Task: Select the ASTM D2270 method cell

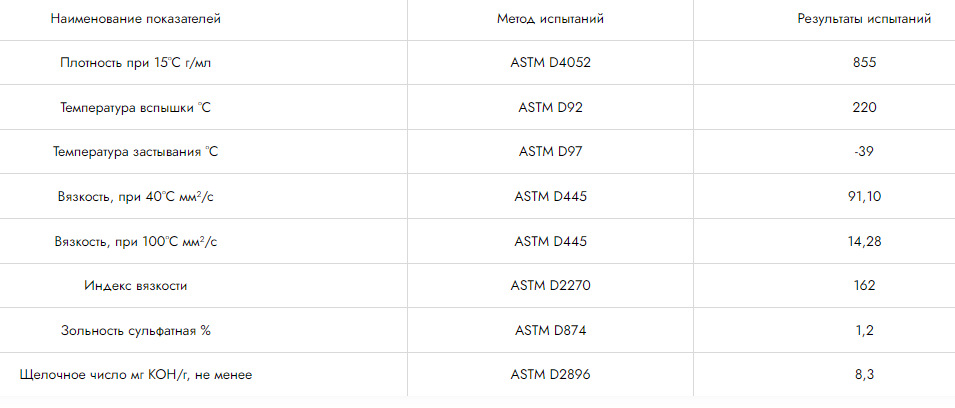Action: tap(550, 286)
